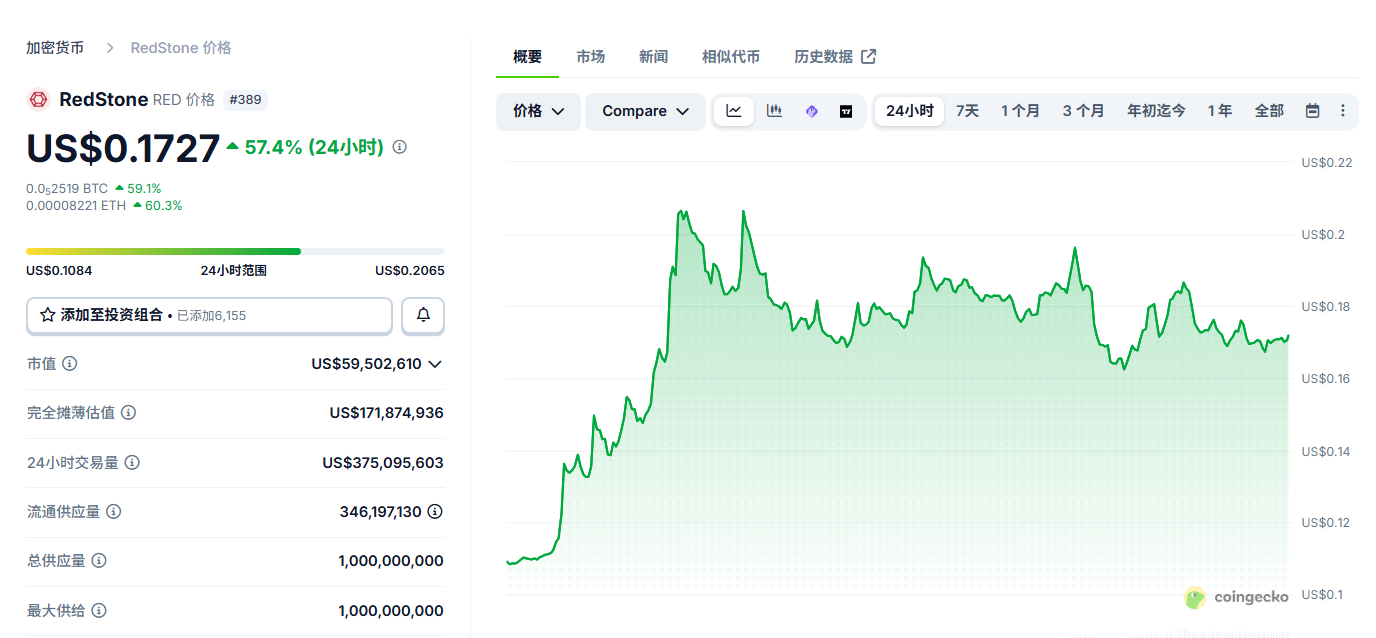Viewport: 1376px width, 638px height.
Task: Click US$0.12 axis label
Action: 1326,523
